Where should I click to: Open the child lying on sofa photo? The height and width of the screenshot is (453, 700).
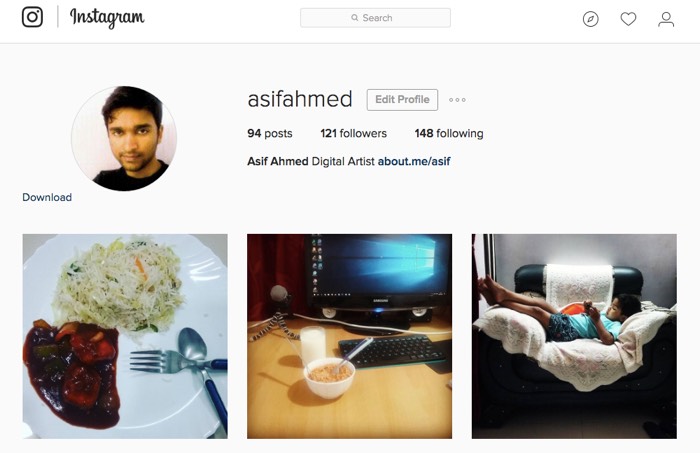(x=574, y=336)
